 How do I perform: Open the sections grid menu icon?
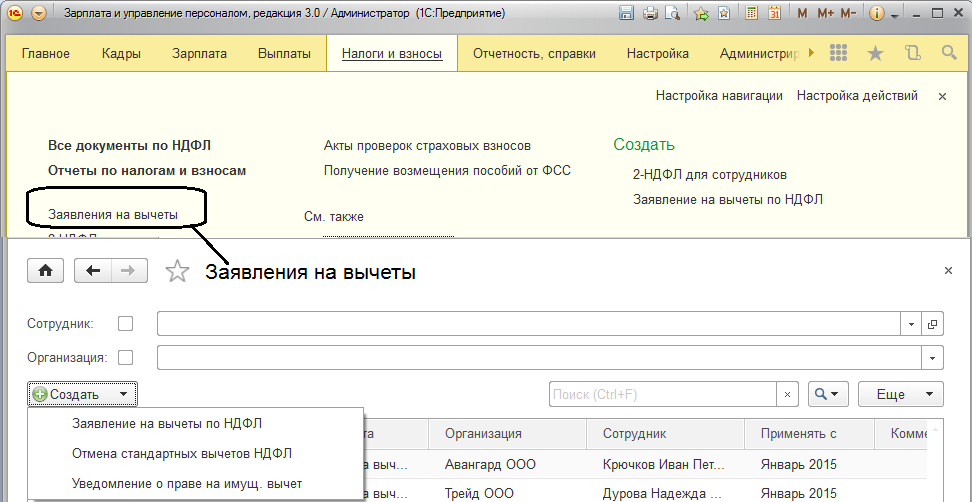839,53
